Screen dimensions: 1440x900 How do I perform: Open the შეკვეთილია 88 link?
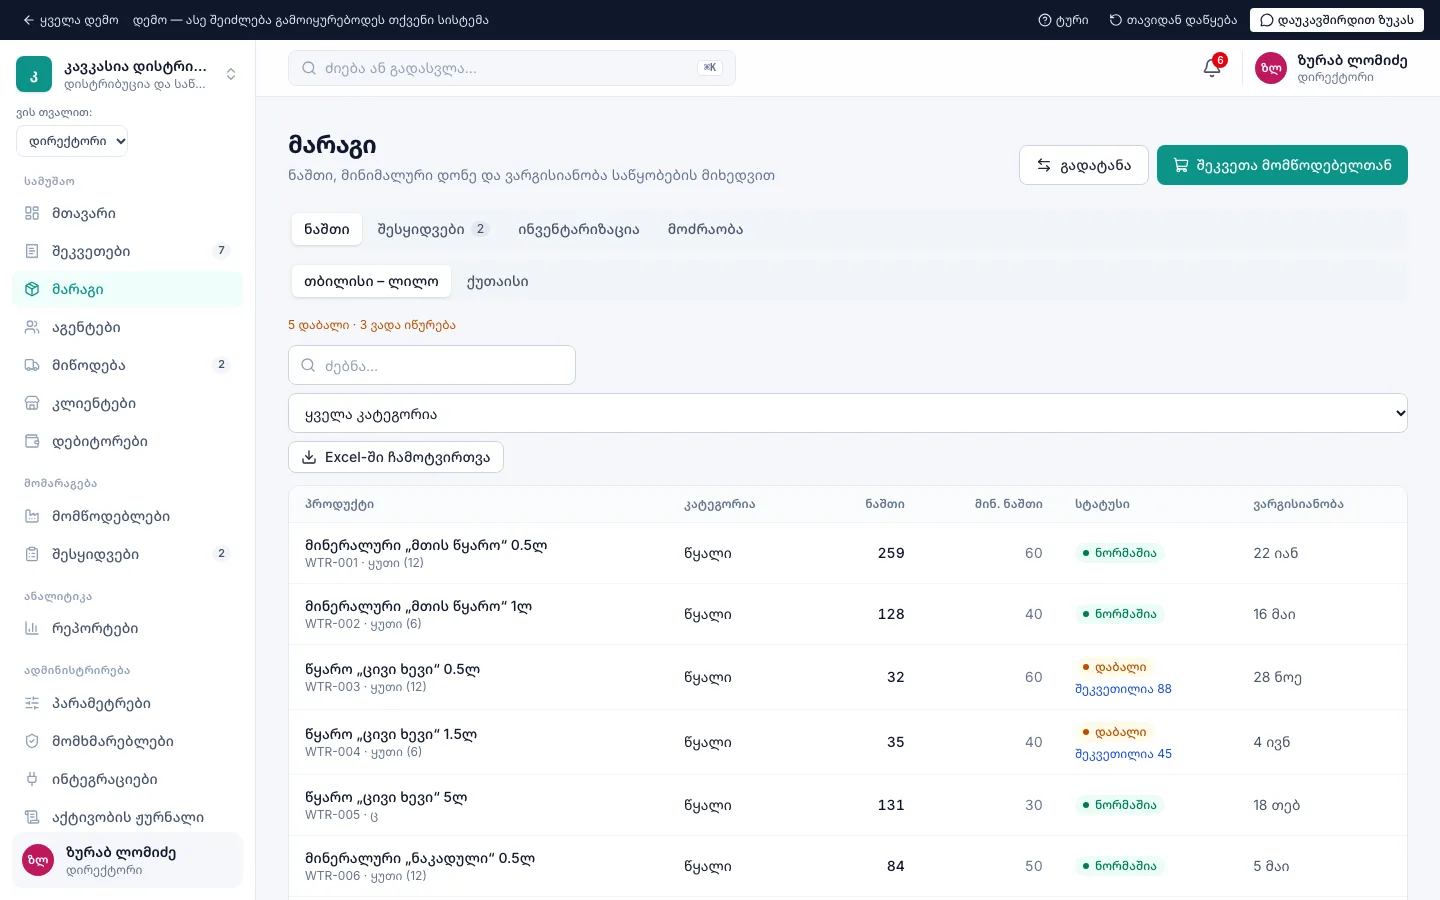[1123, 689]
